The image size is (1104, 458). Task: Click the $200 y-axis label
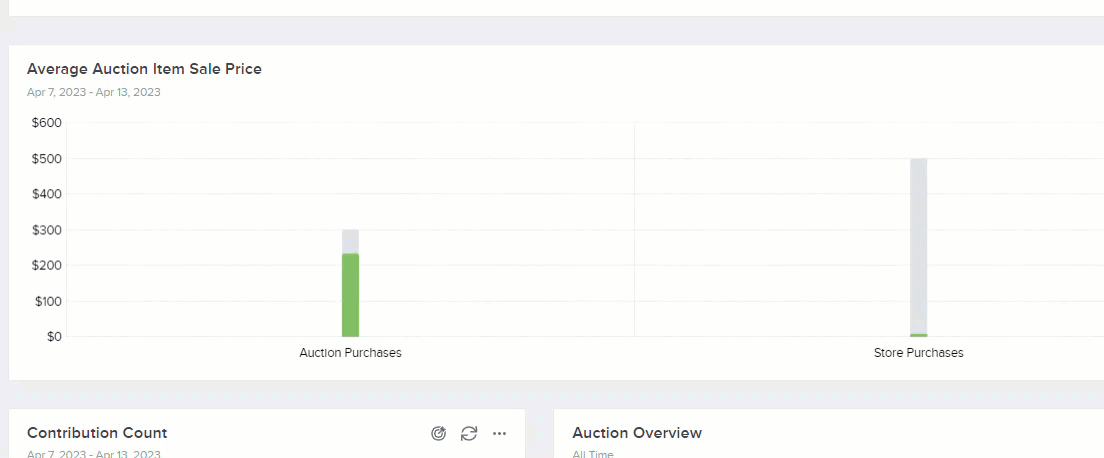click(x=47, y=266)
